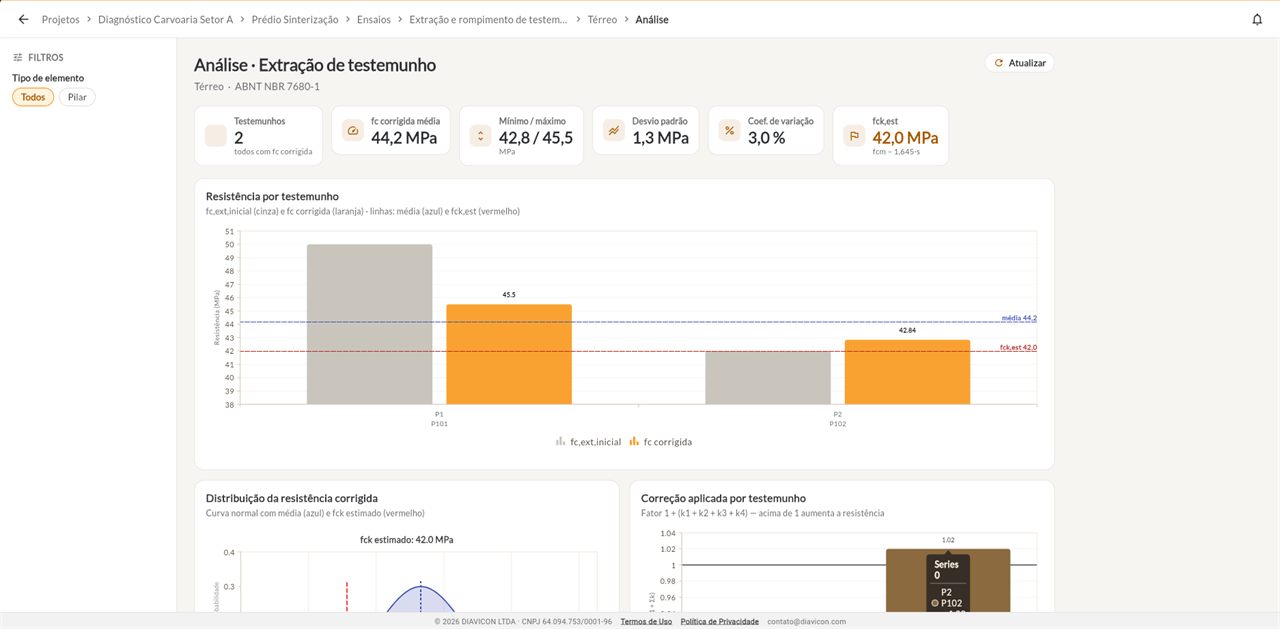Go back with the arrow icon
The image size is (1280, 629).
pos(23,19)
